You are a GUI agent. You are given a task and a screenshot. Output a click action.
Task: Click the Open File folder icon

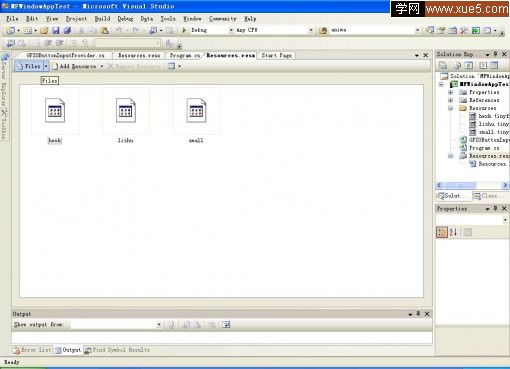tap(44, 30)
